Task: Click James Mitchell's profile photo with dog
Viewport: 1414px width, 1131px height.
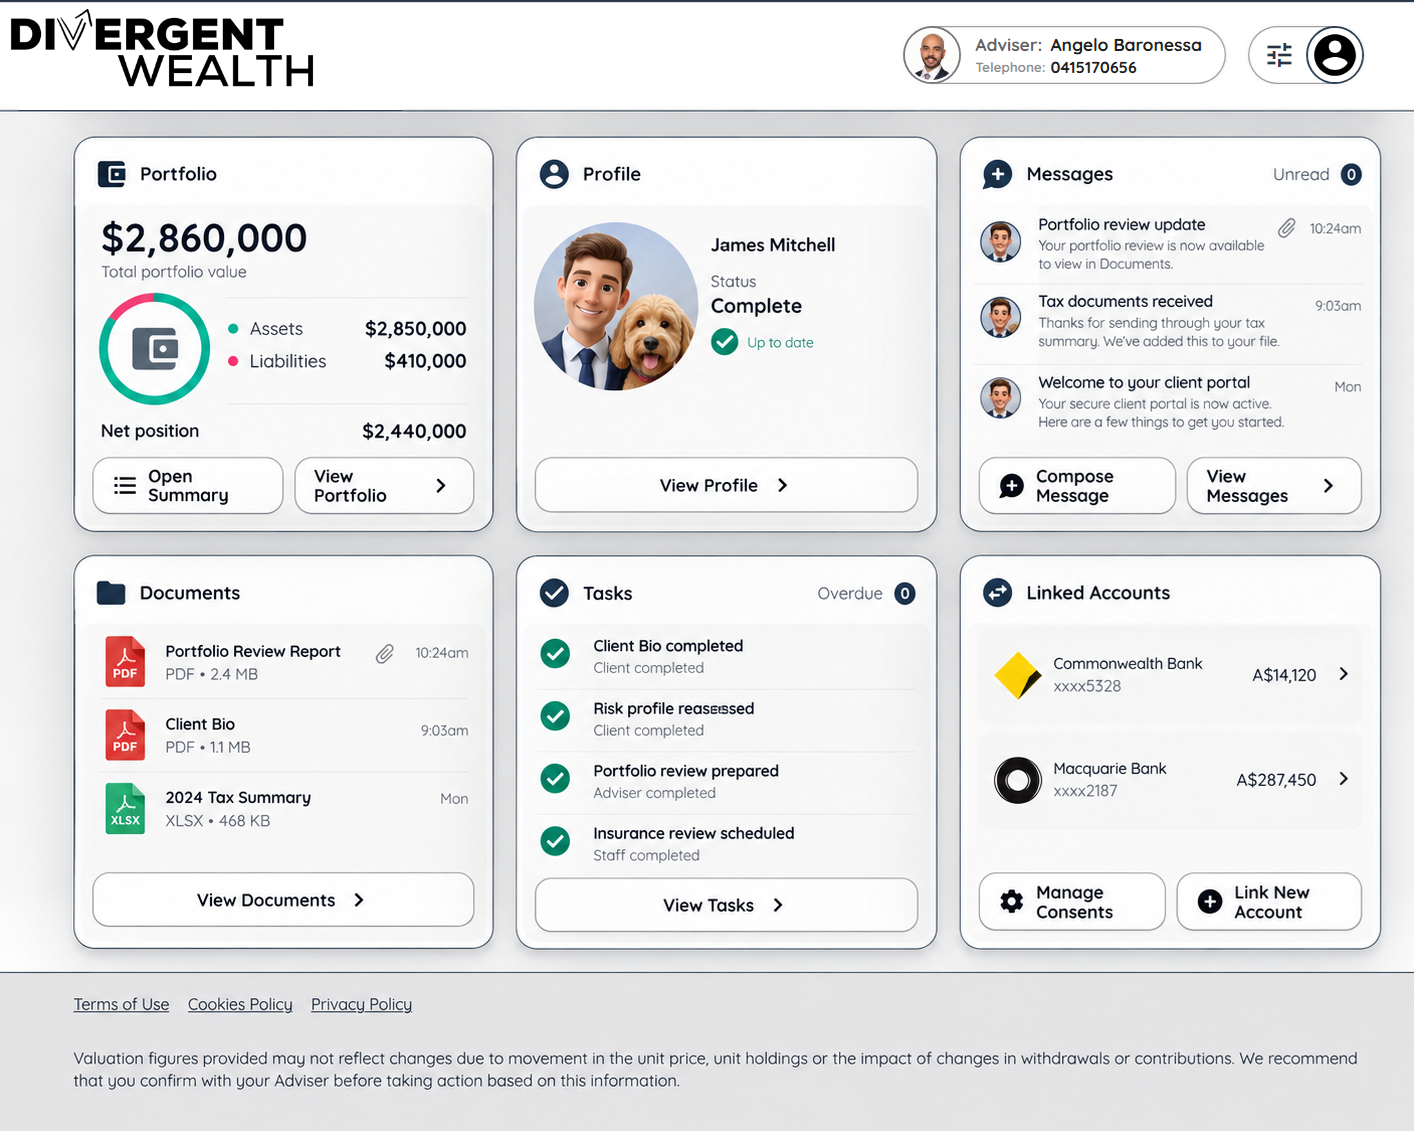Action: (x=616, y=306)
